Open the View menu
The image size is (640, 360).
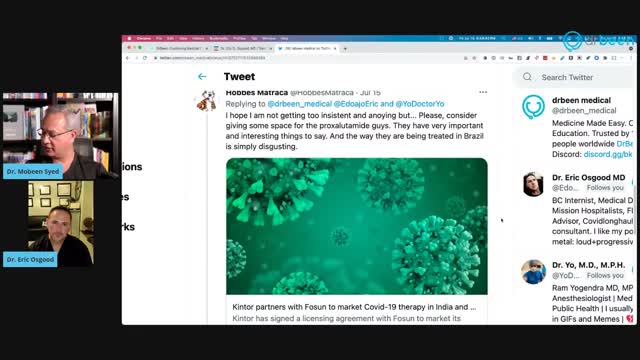click(x=183, y=38)
